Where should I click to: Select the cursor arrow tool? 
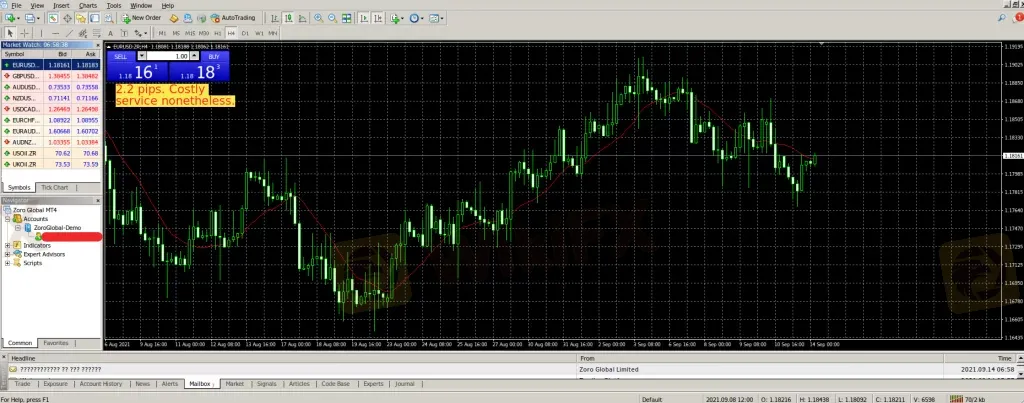pyautogui.click(x=10, y=33)
